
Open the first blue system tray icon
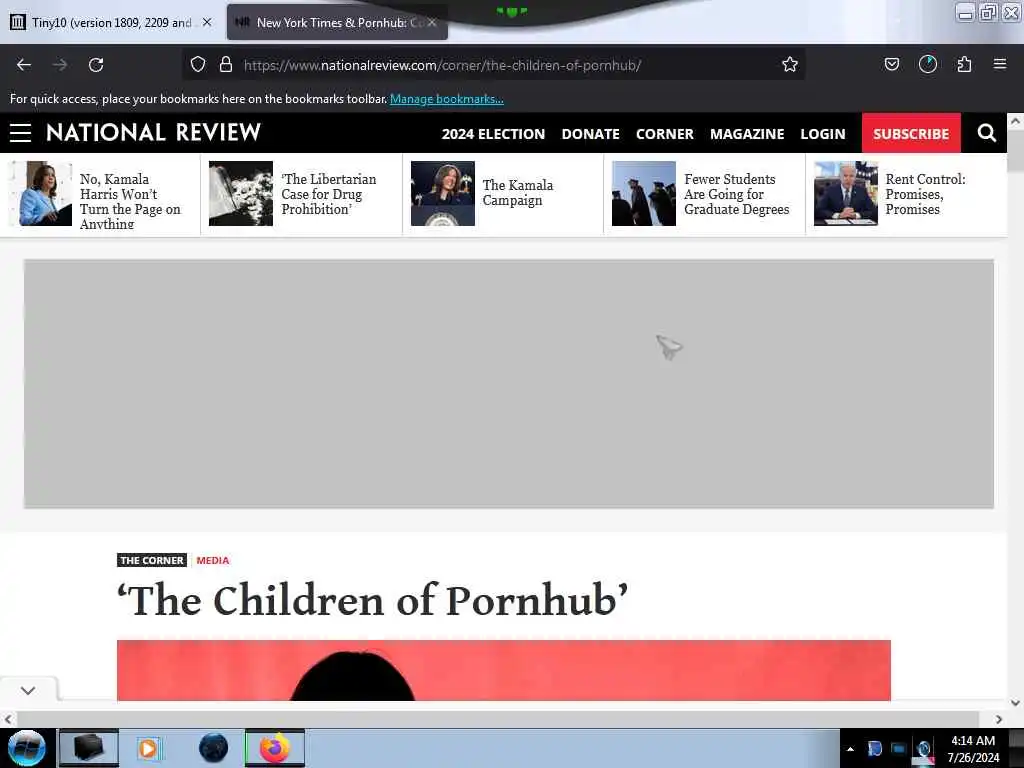(x=874, y=748)
